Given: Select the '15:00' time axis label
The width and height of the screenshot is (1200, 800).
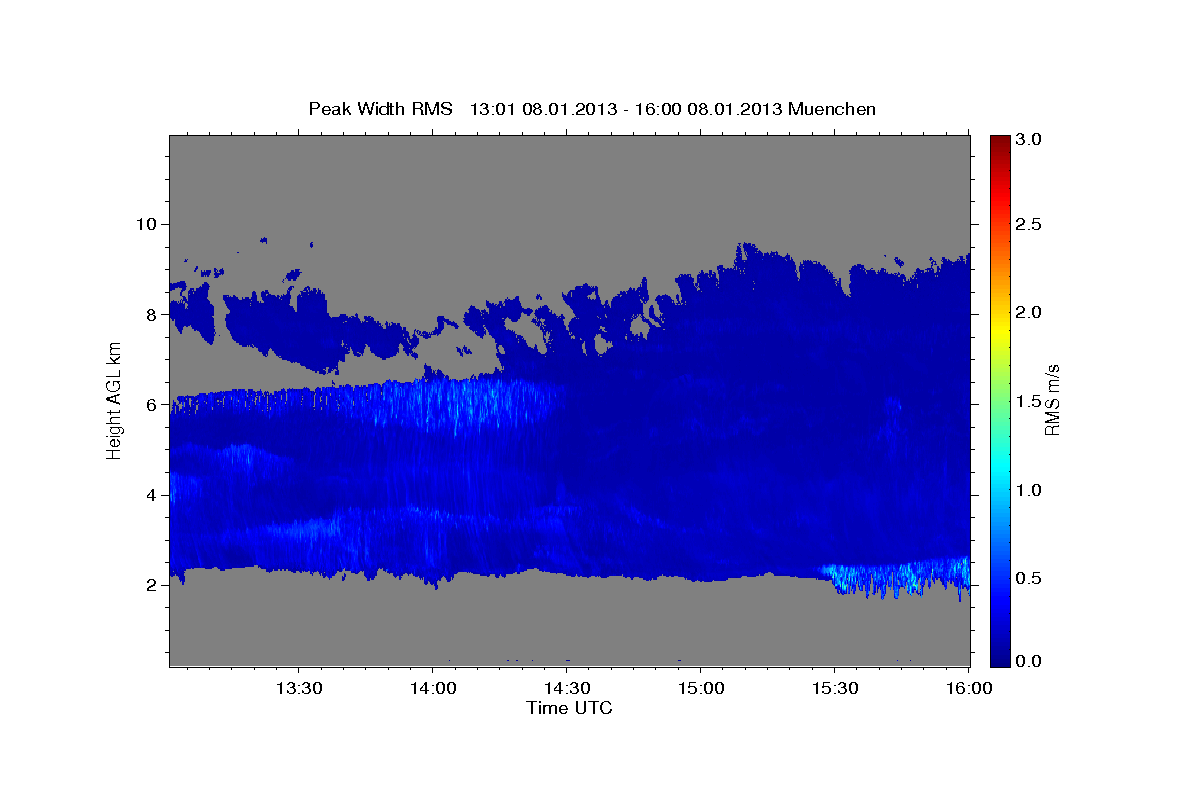Looking at the screenshot, I should coord(700,689).
